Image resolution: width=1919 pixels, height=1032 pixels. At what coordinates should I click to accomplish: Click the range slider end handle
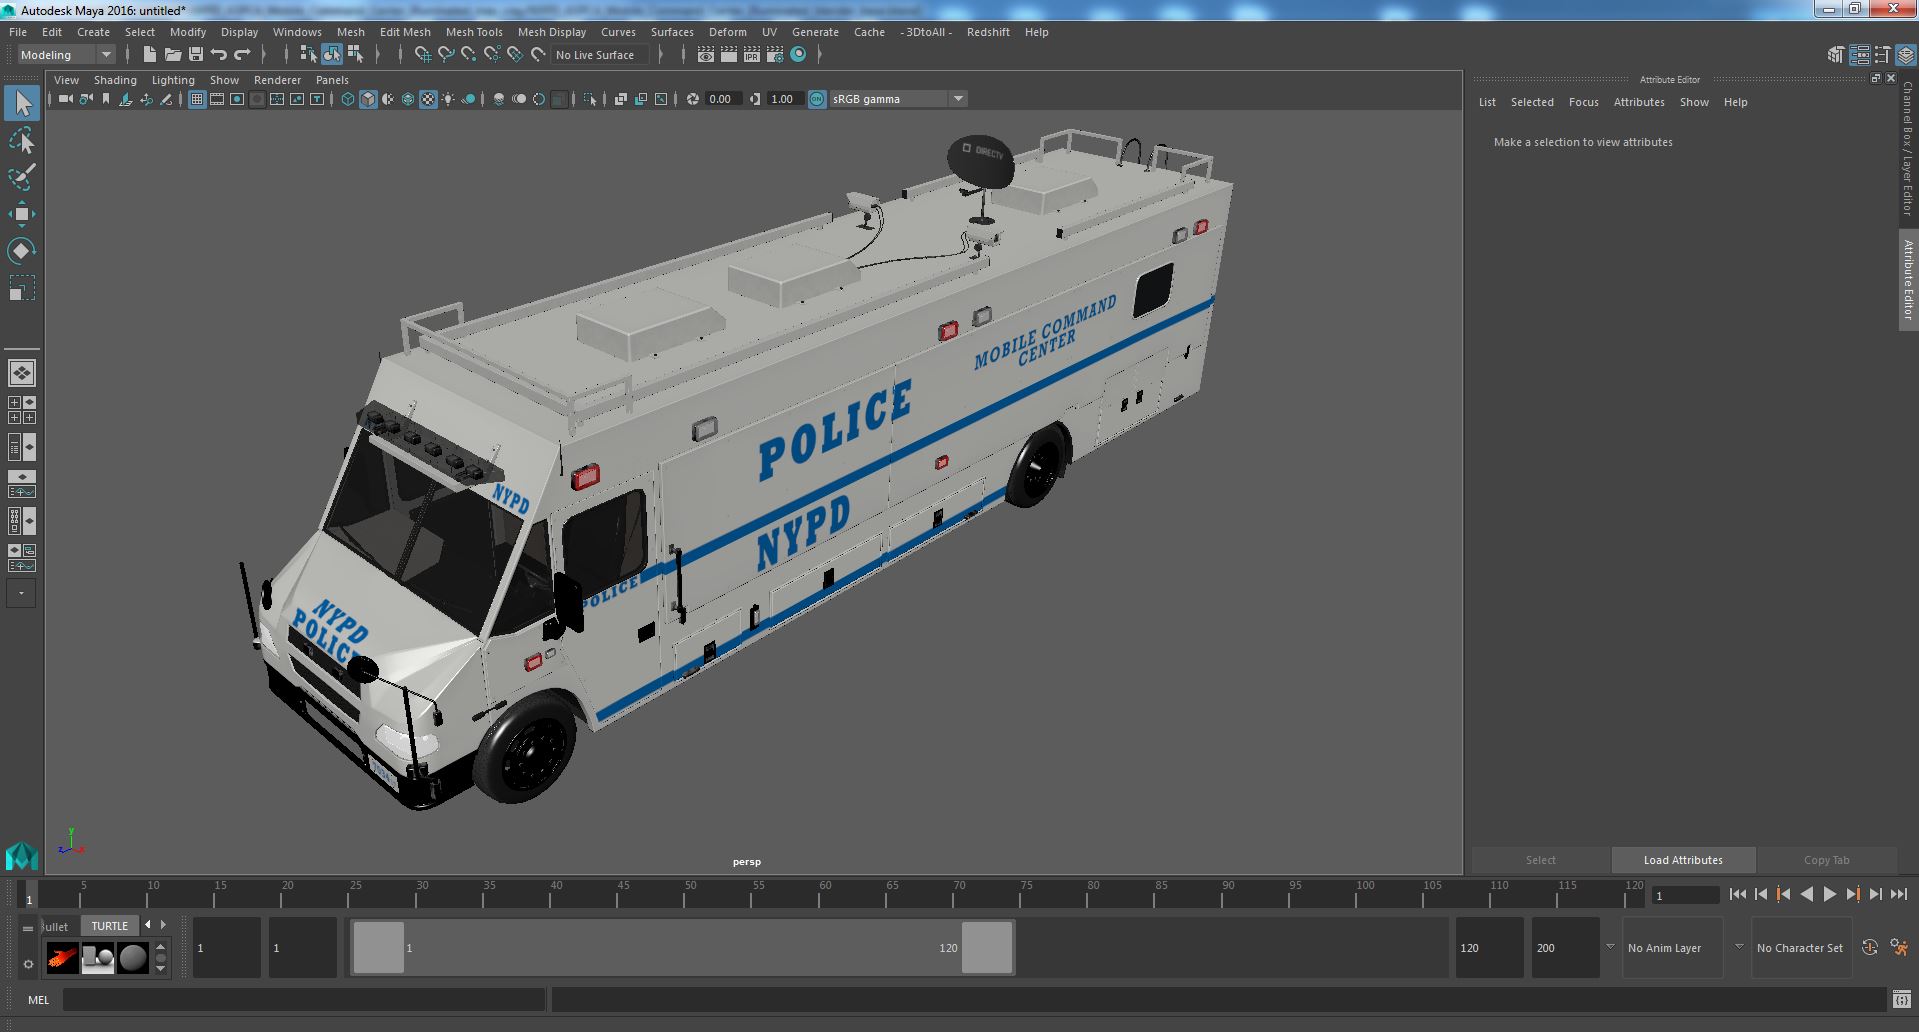click(987, 948)
